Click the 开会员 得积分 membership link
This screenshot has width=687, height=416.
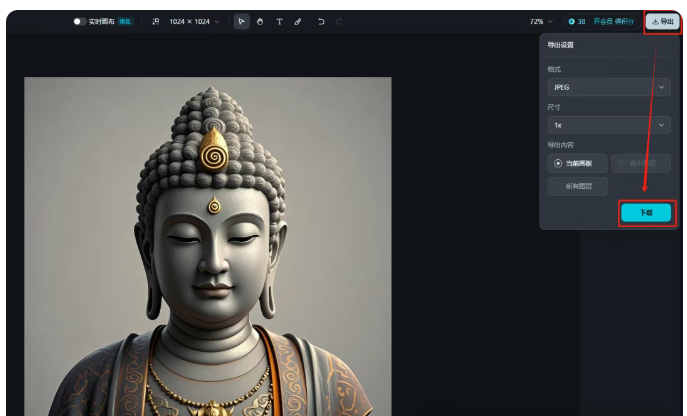(x=613, y=21)
